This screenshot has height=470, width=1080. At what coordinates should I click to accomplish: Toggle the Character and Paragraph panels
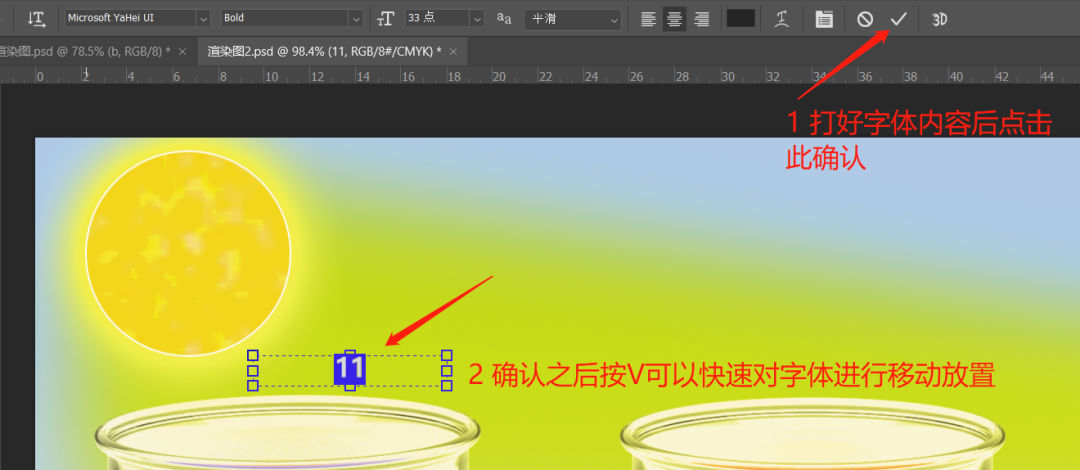pyautogui.click(x=824, y=19)
